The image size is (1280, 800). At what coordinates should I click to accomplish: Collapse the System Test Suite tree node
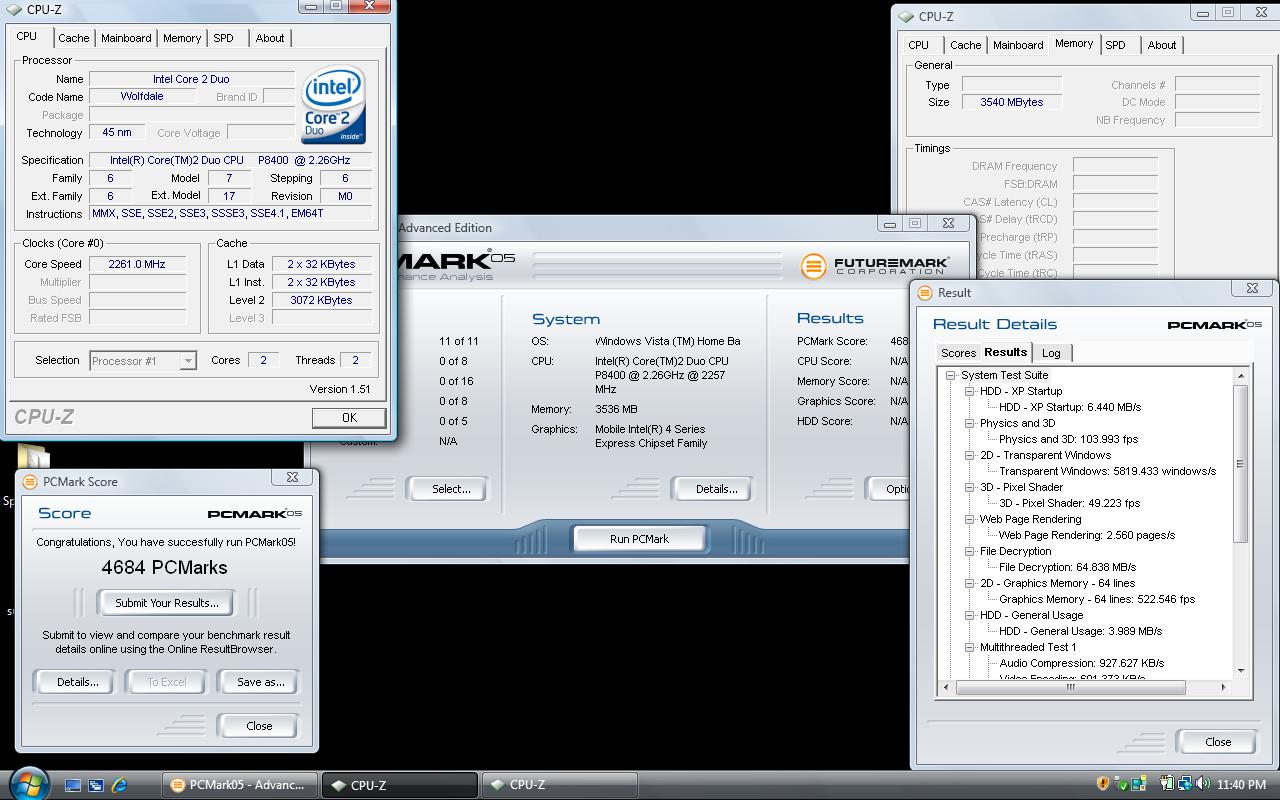tap(951, 375)
